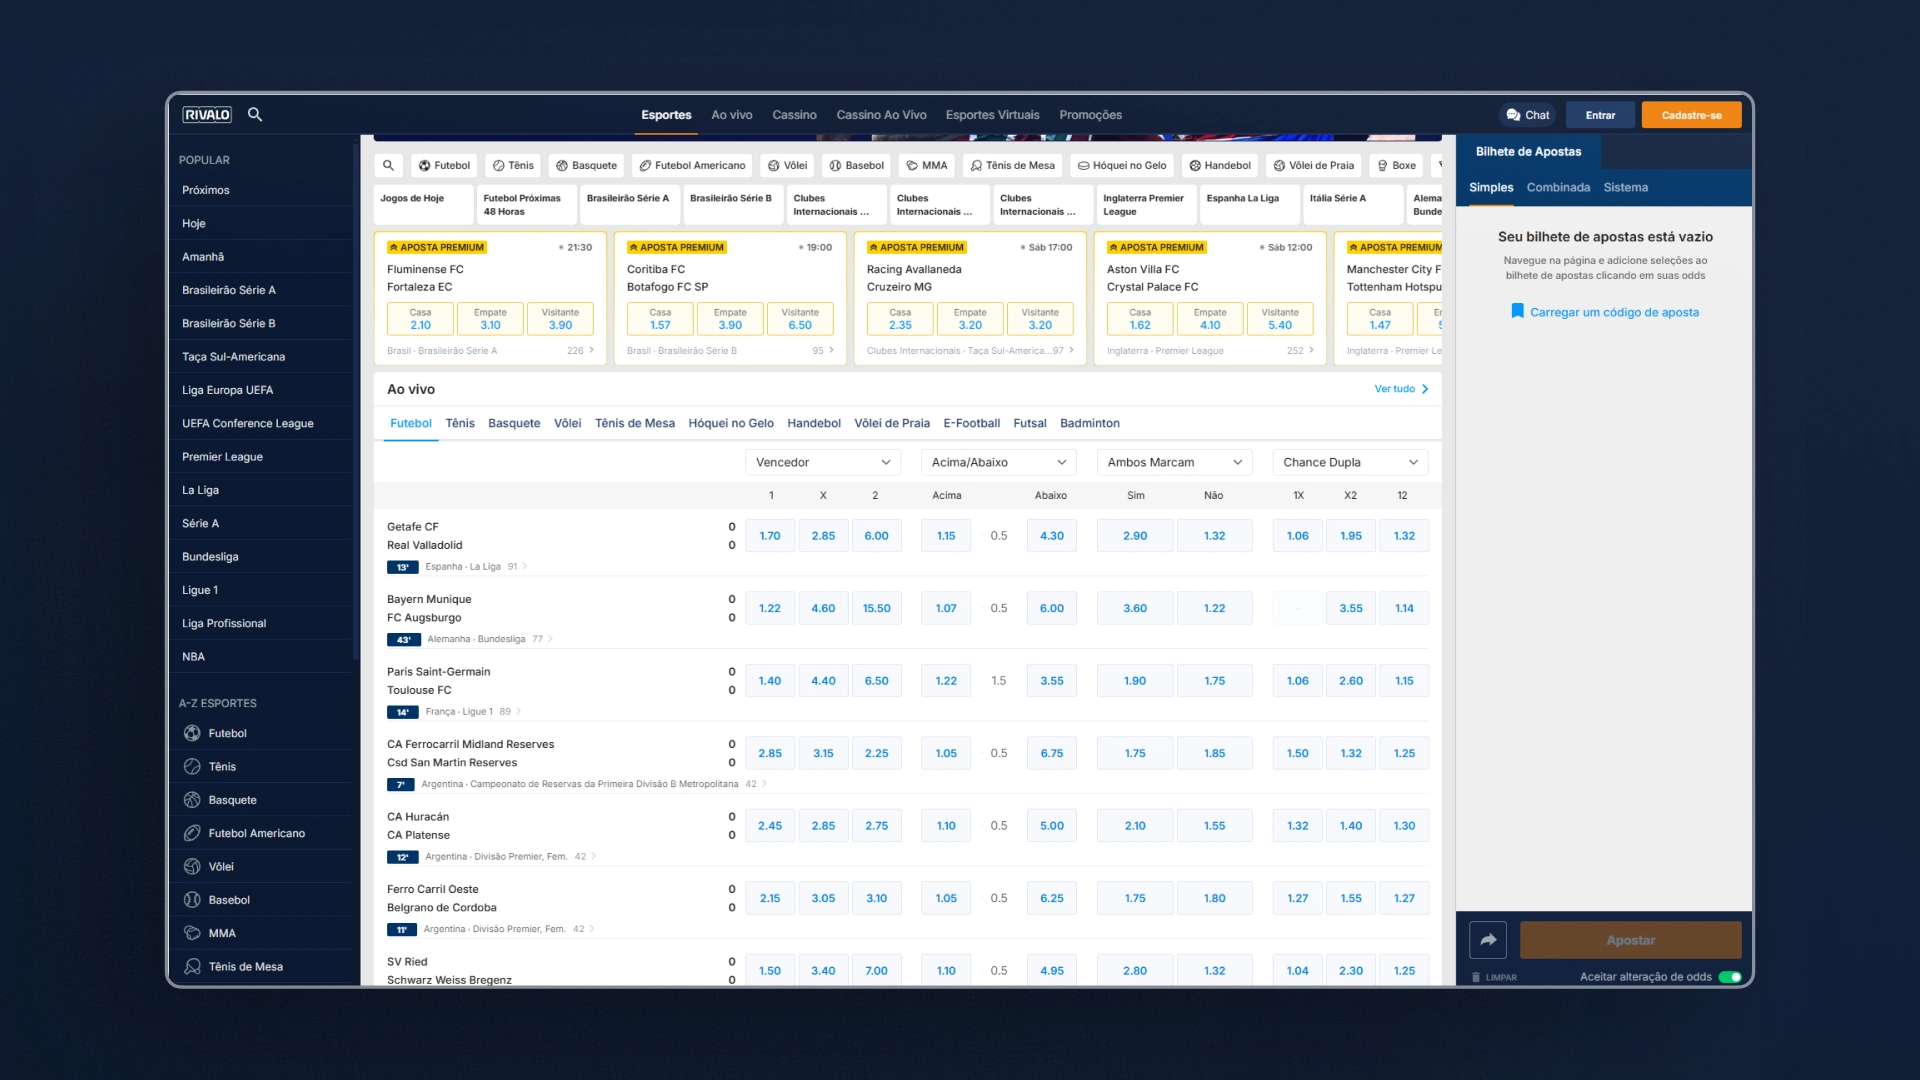Click the Basquete sport icon in sidebar
This screenshot has width=1920, height=1080.
[x=193, y=799]
